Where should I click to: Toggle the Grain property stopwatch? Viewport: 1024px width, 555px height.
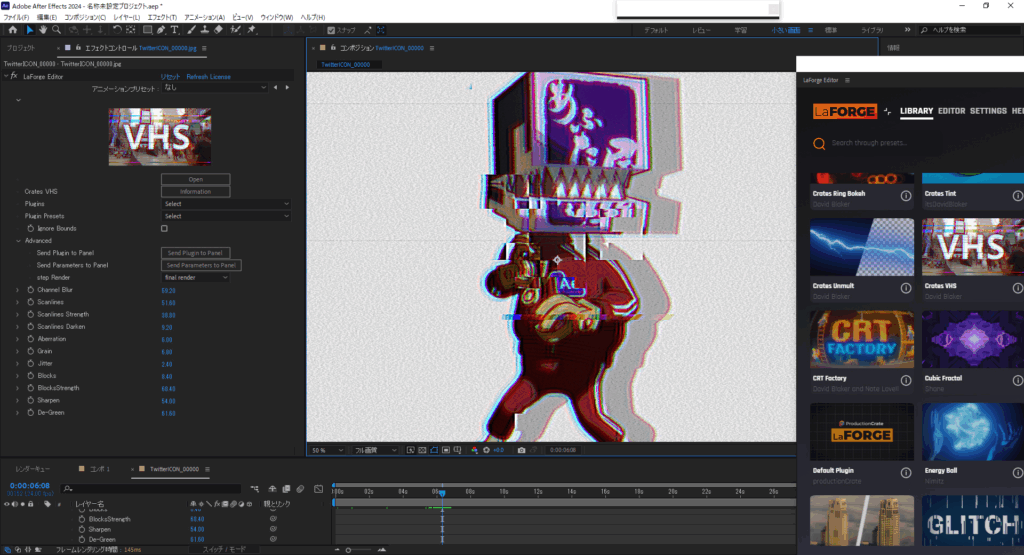coord(30,351)
